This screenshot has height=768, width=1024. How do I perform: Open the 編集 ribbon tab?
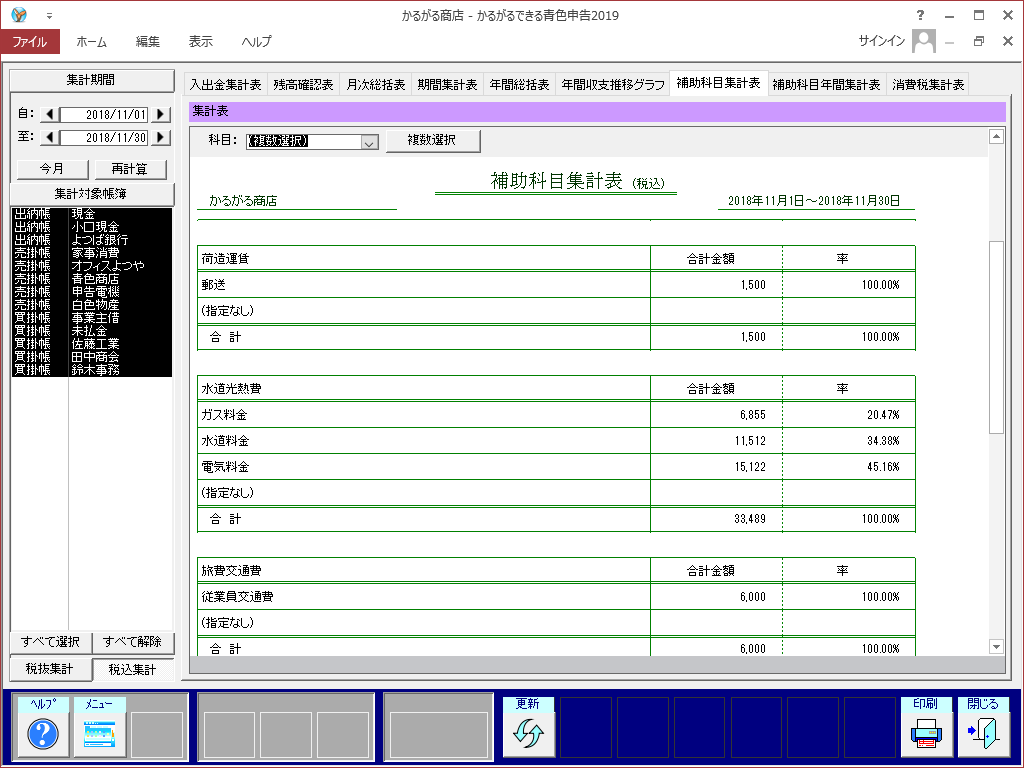click(148, 42)
